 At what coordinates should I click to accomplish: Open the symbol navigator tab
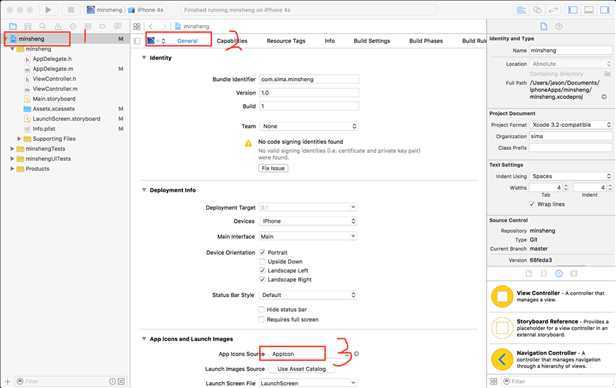pyautogui.click(x=28, y=26)
